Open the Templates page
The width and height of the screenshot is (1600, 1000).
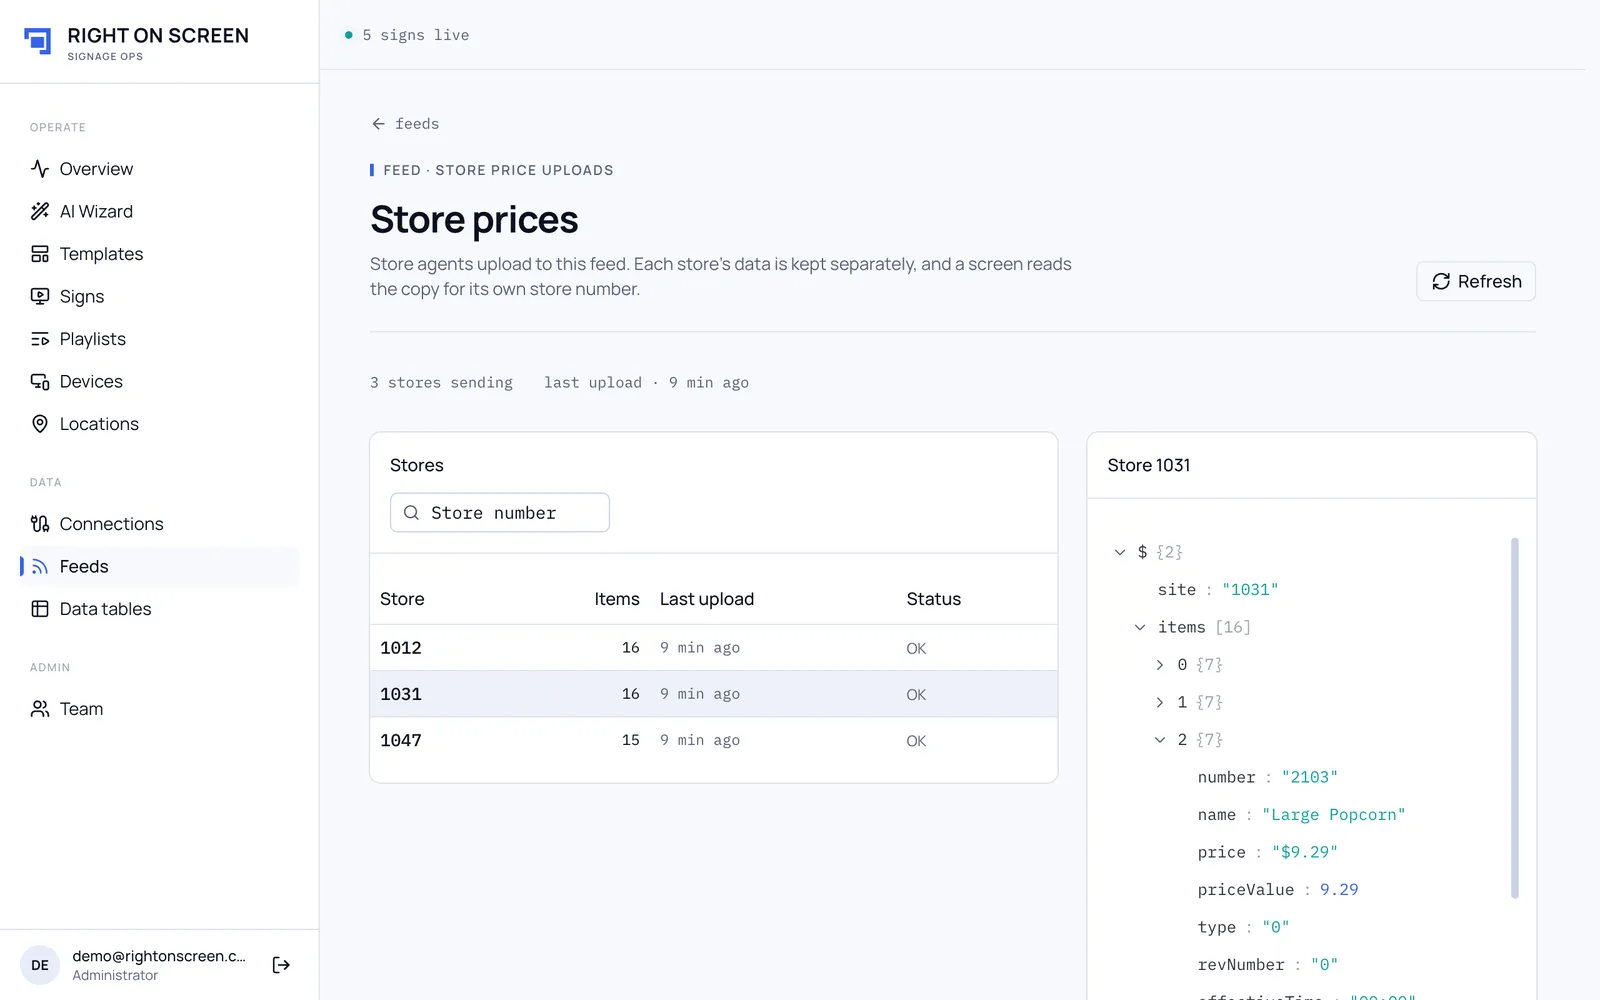click(160, 254)
